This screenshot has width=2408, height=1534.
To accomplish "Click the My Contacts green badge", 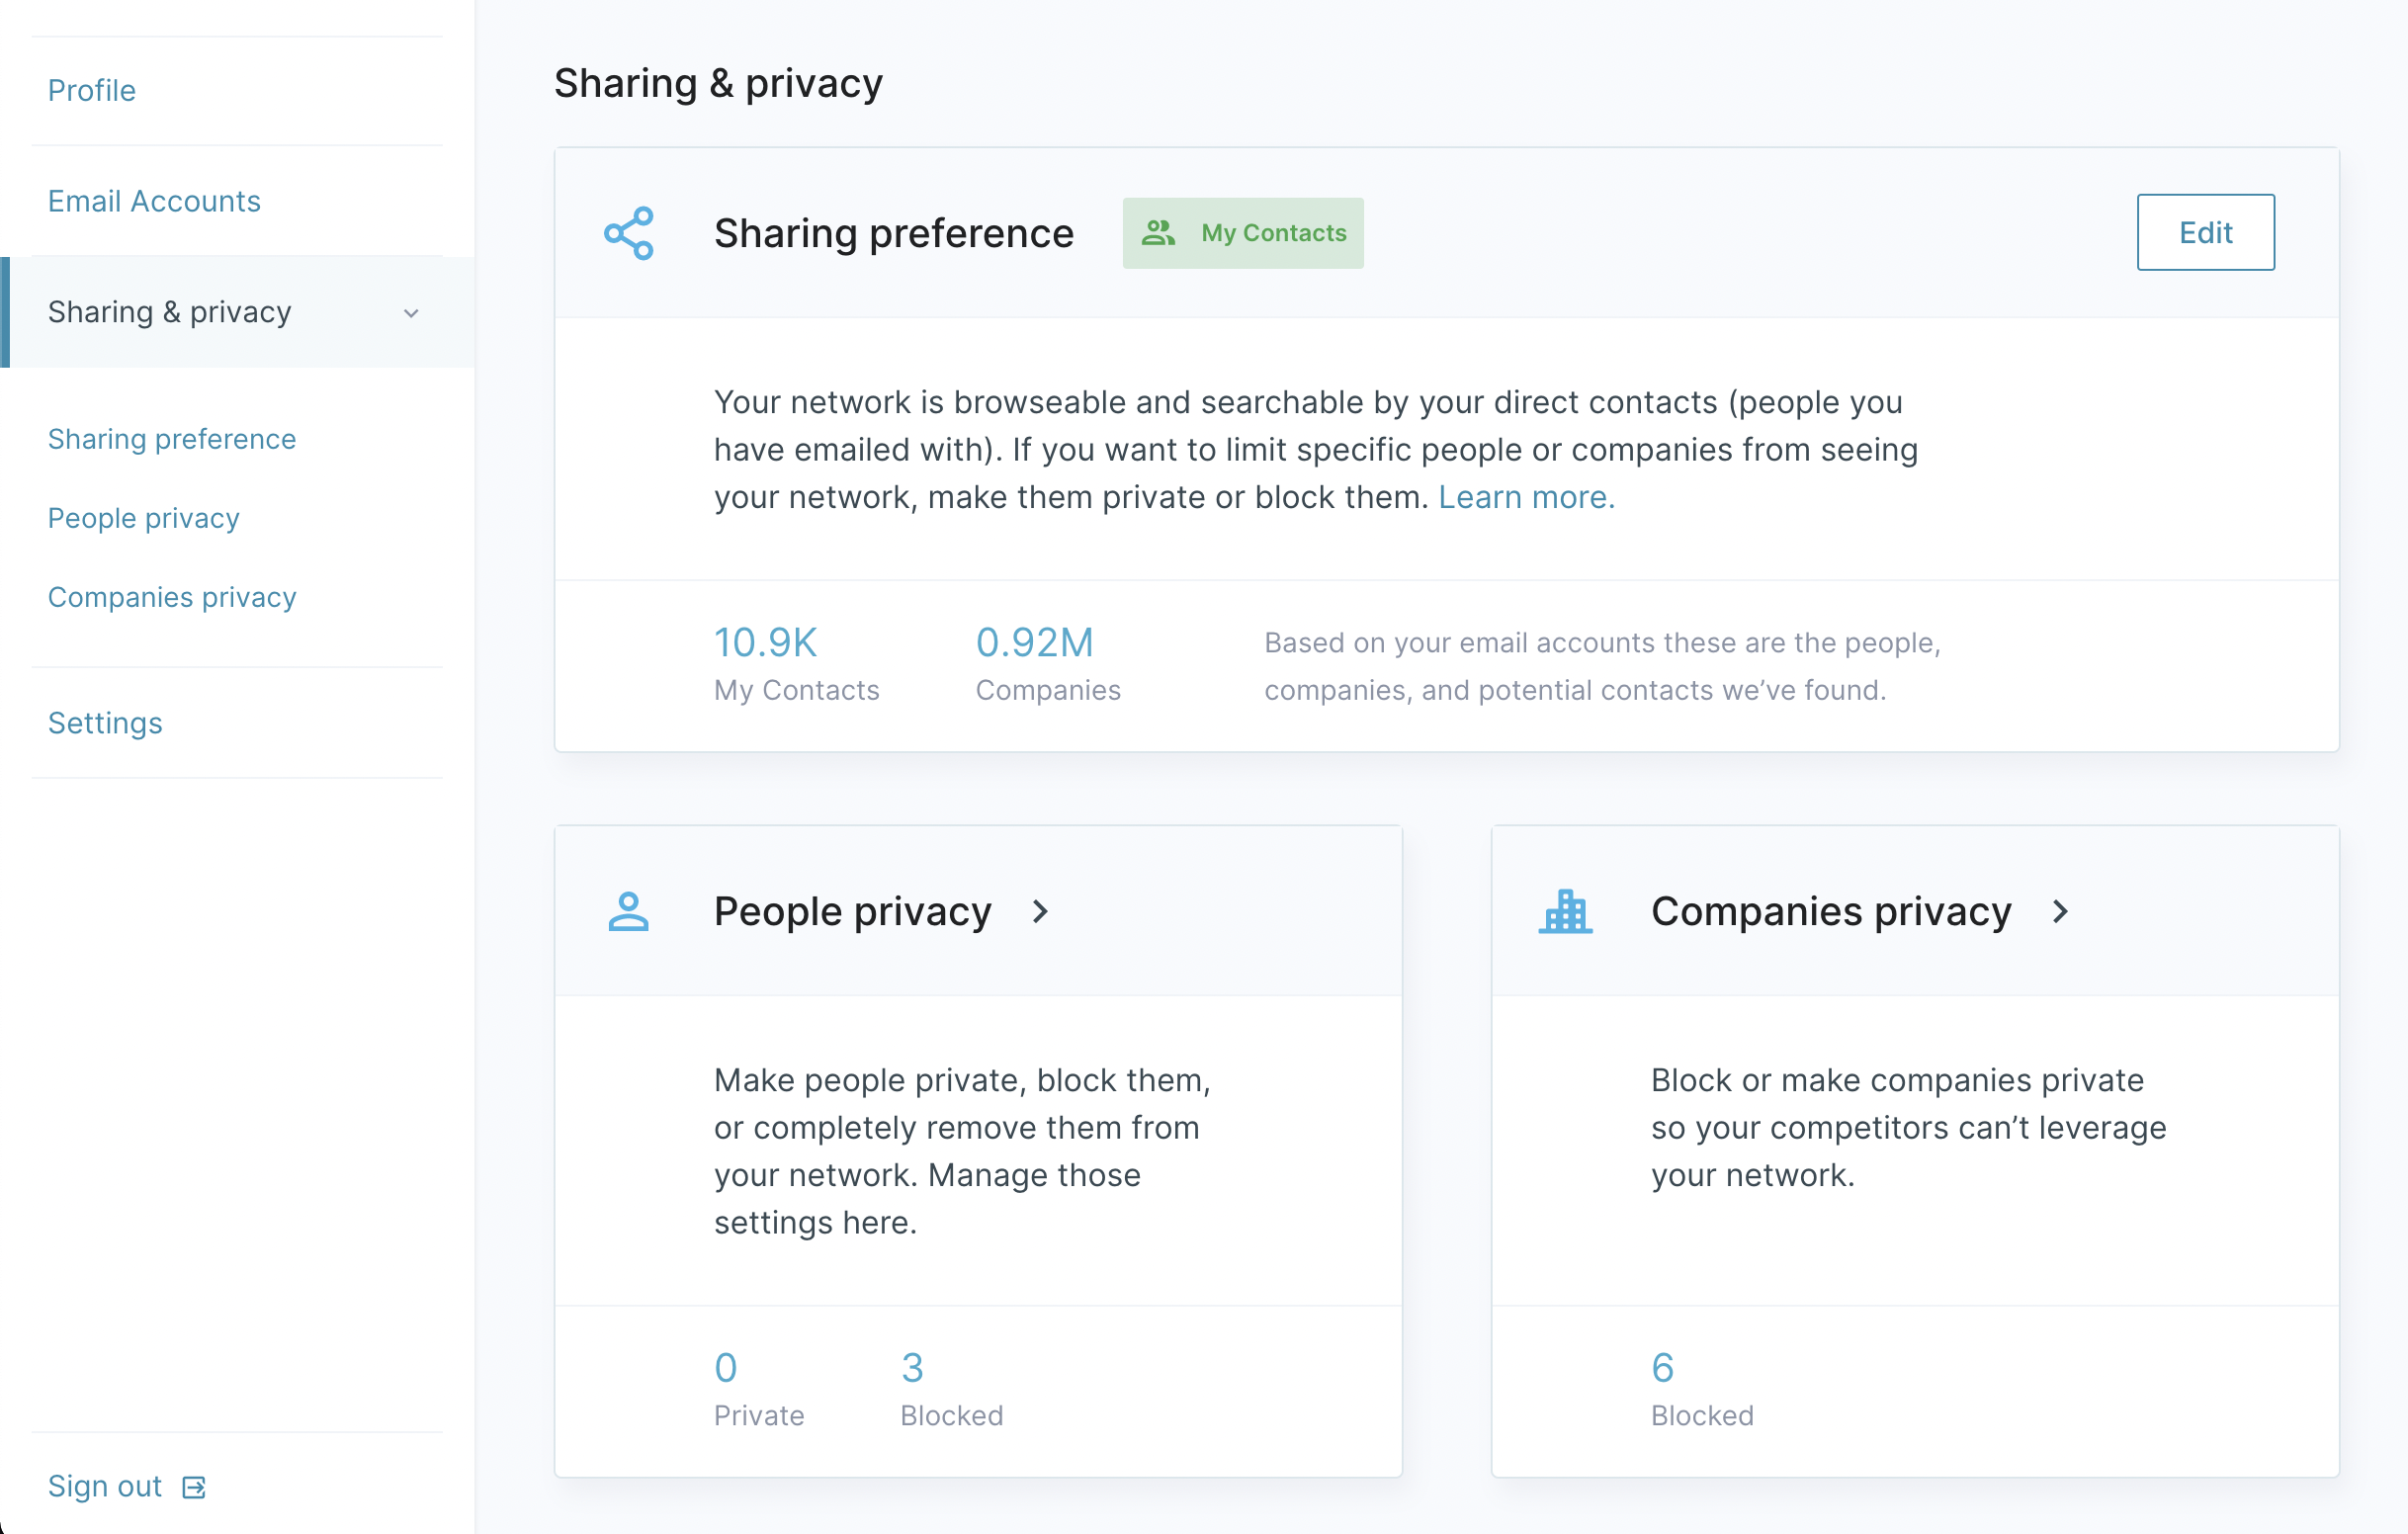I will (1243, 233).
